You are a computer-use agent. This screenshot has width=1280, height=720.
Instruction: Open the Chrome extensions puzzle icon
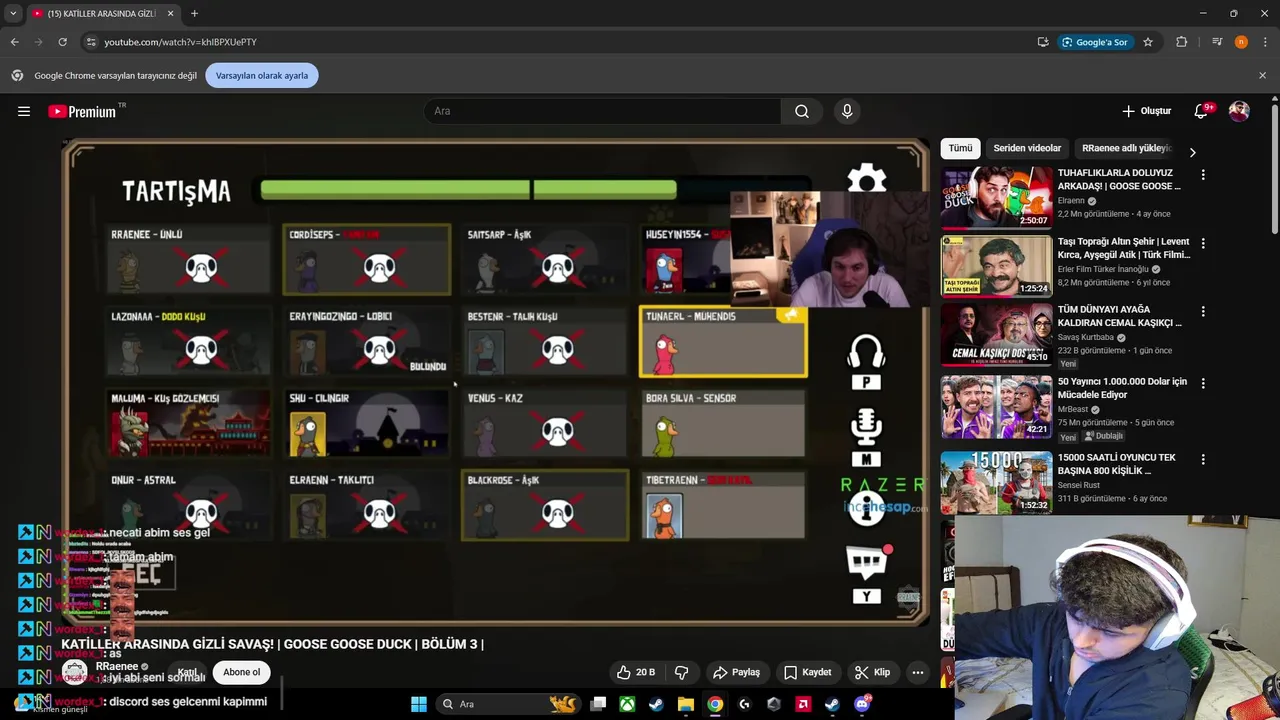click(x=1182, y=42)
